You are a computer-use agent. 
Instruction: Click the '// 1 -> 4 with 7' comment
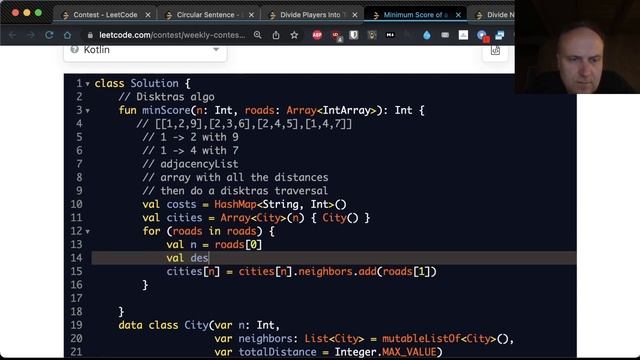190,151
